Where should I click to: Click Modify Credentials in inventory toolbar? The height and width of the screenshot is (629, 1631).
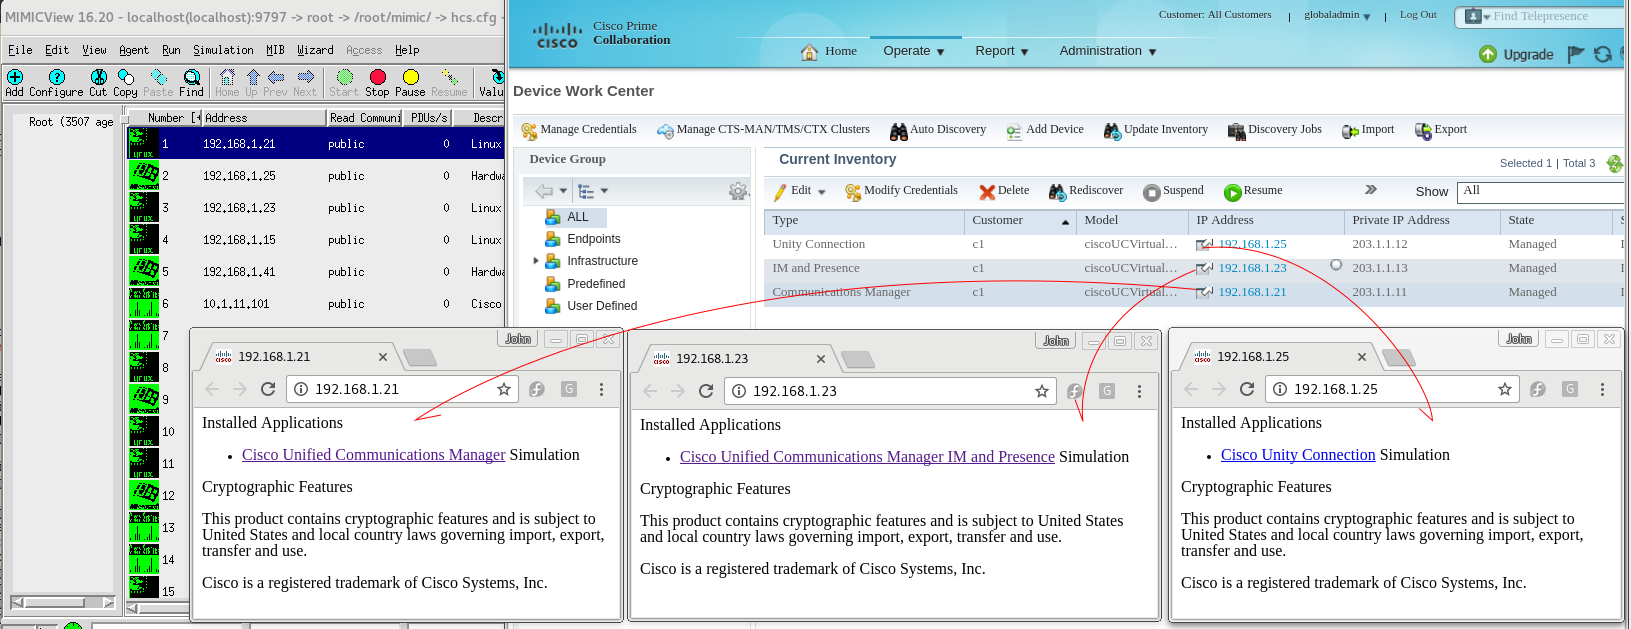[901, 191]
